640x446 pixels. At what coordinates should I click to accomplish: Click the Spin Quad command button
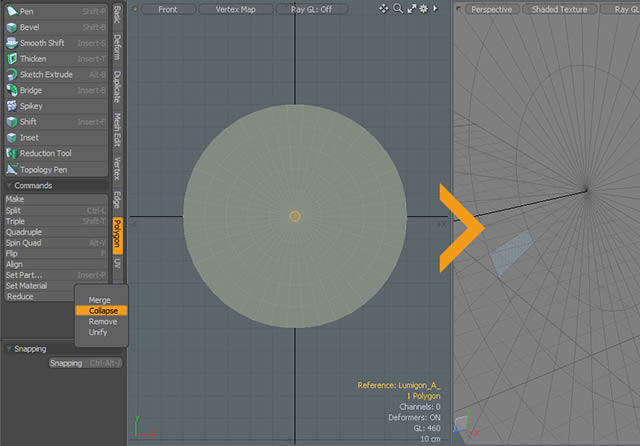[56, 243]
